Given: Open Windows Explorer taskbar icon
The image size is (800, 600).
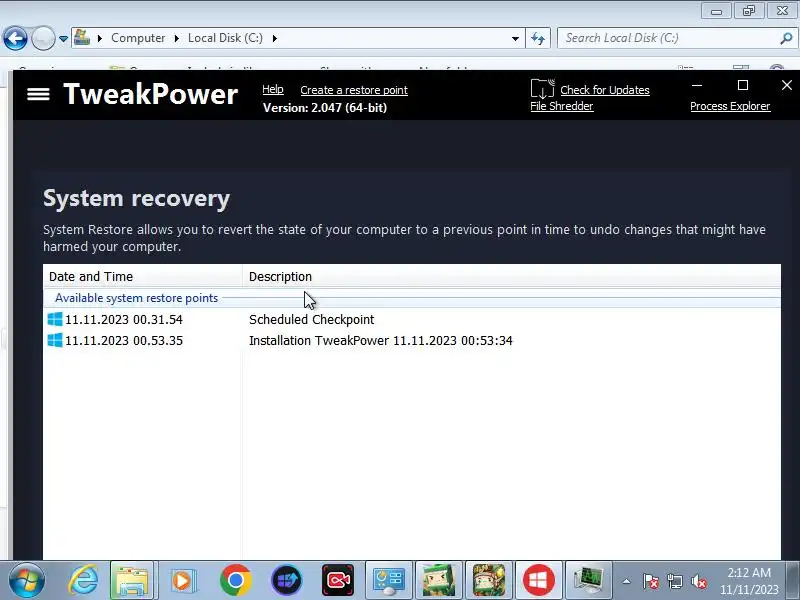Looking at the screenshot, I should point(132,581).
